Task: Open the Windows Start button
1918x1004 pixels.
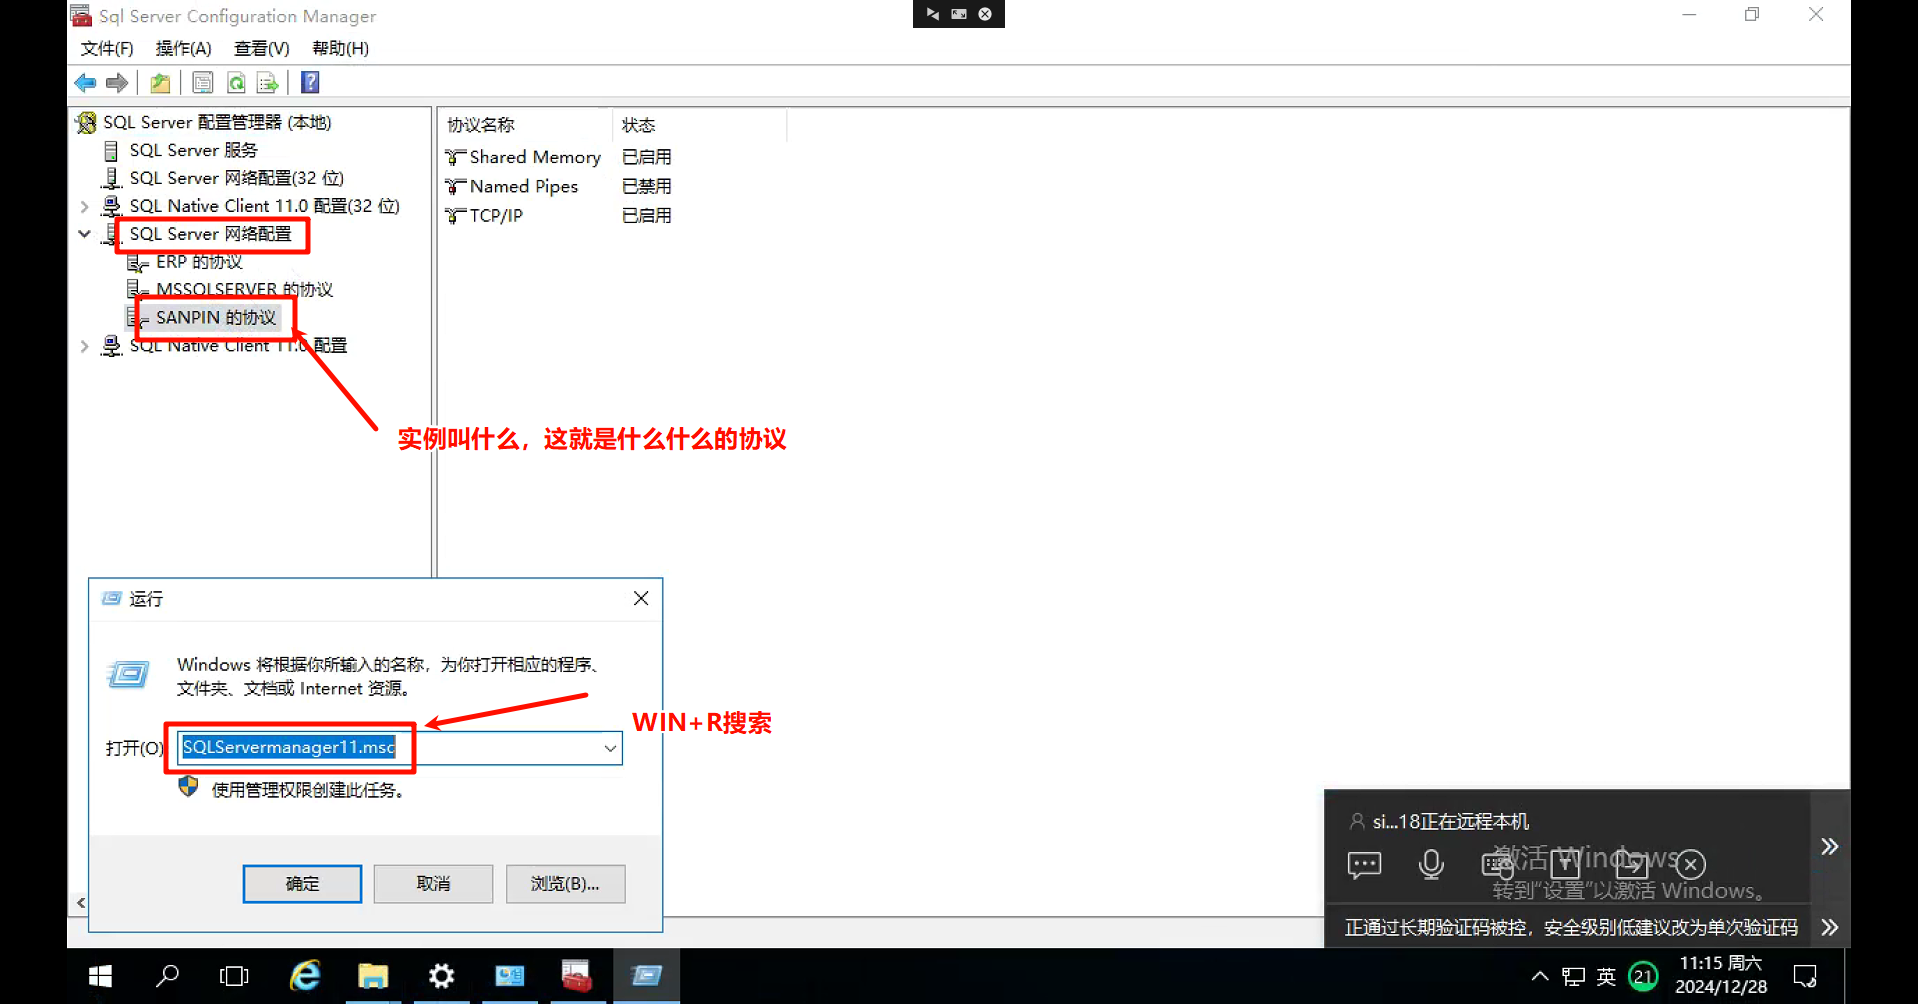Action: pyautogui.click(x=100, y=976)
